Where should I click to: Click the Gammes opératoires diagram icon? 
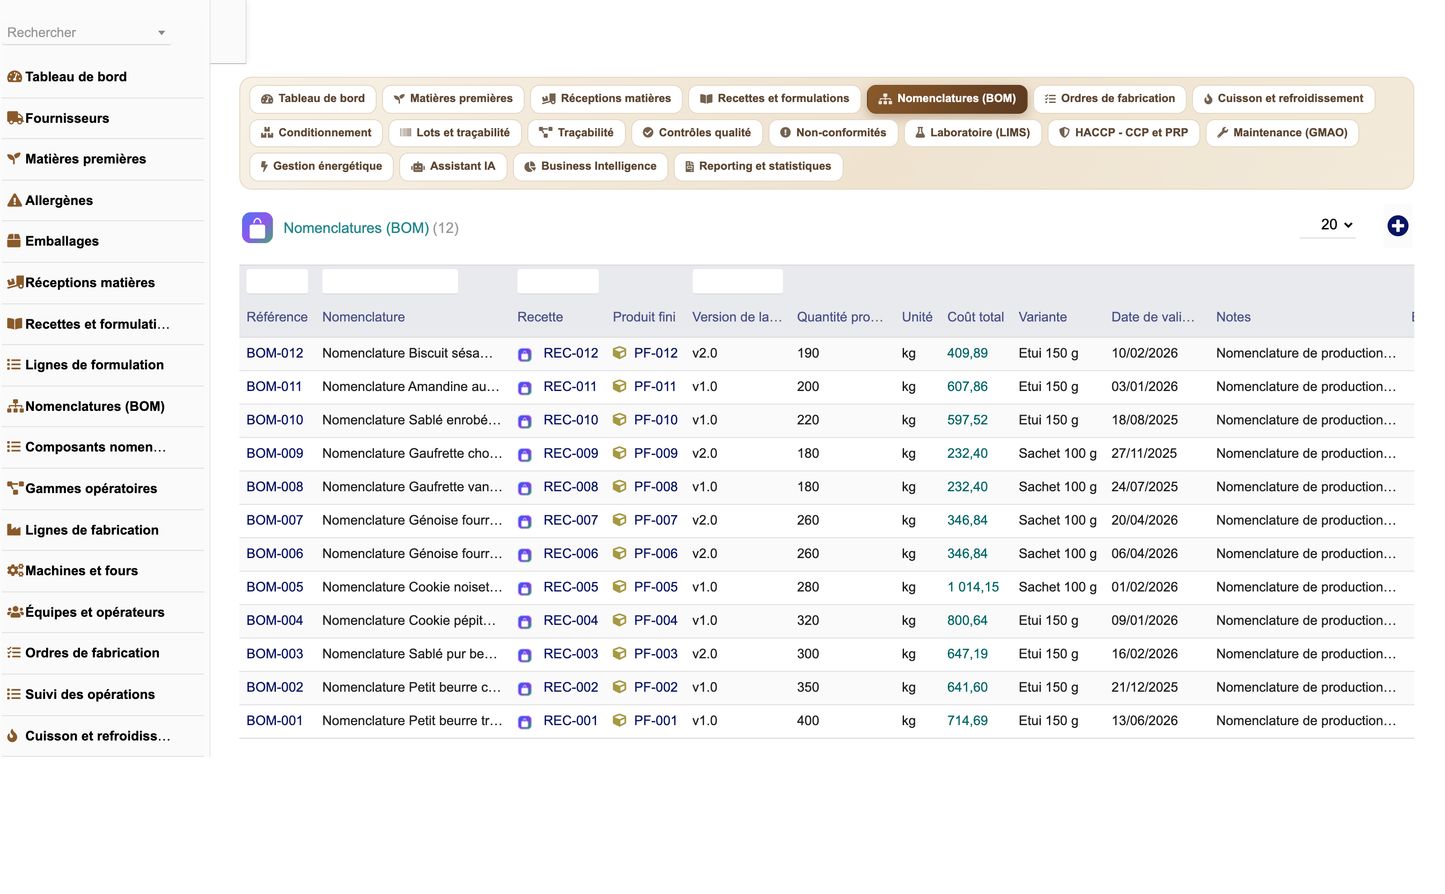(x=15, y=488)
